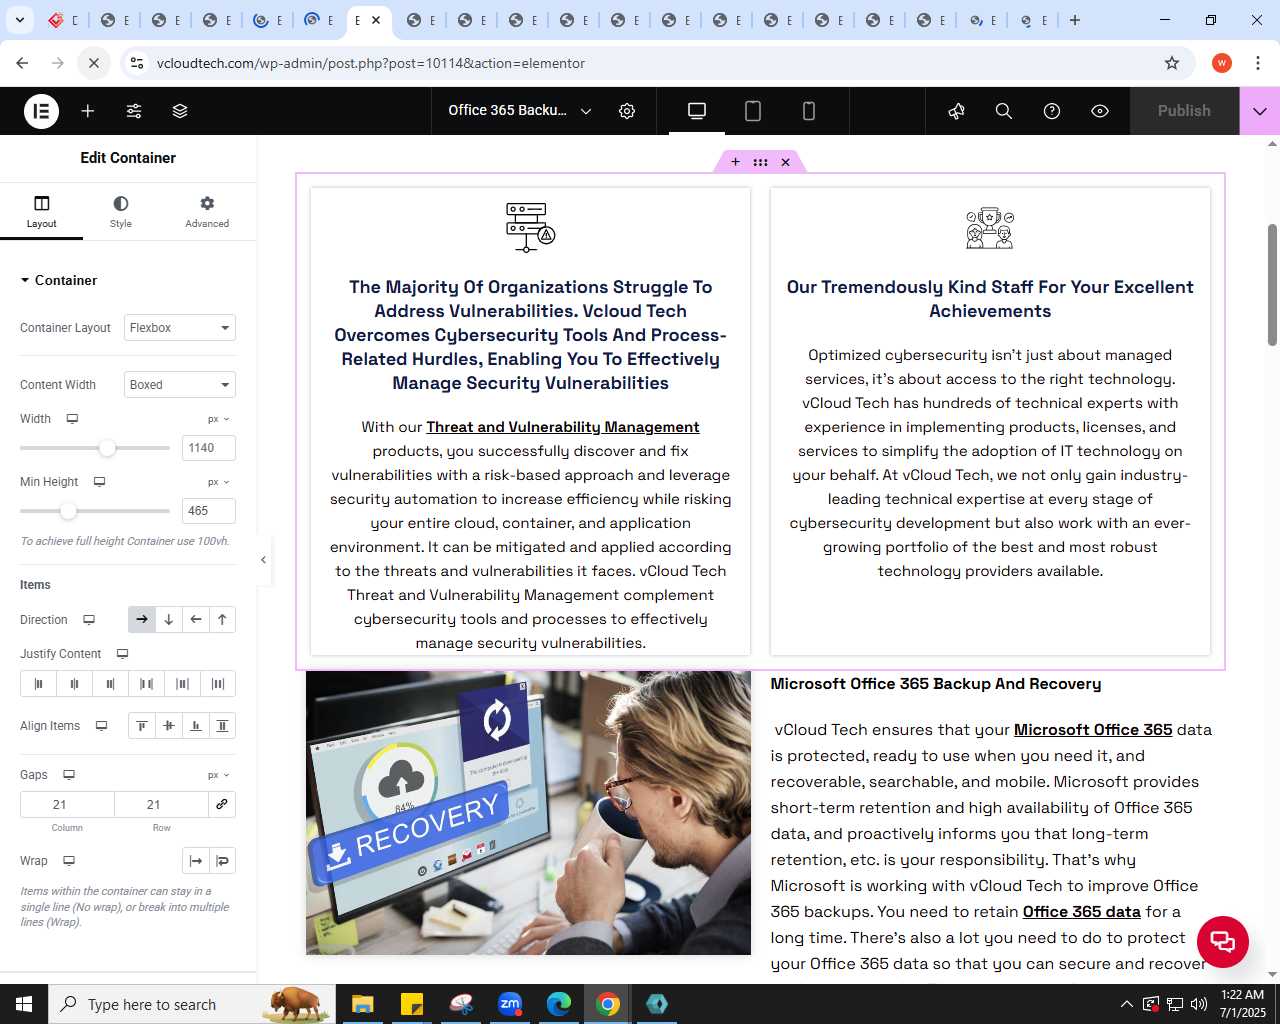Click responsive icon next to Direction
The width and height of the screenshot is (1280, 1024).
[89, 620]
